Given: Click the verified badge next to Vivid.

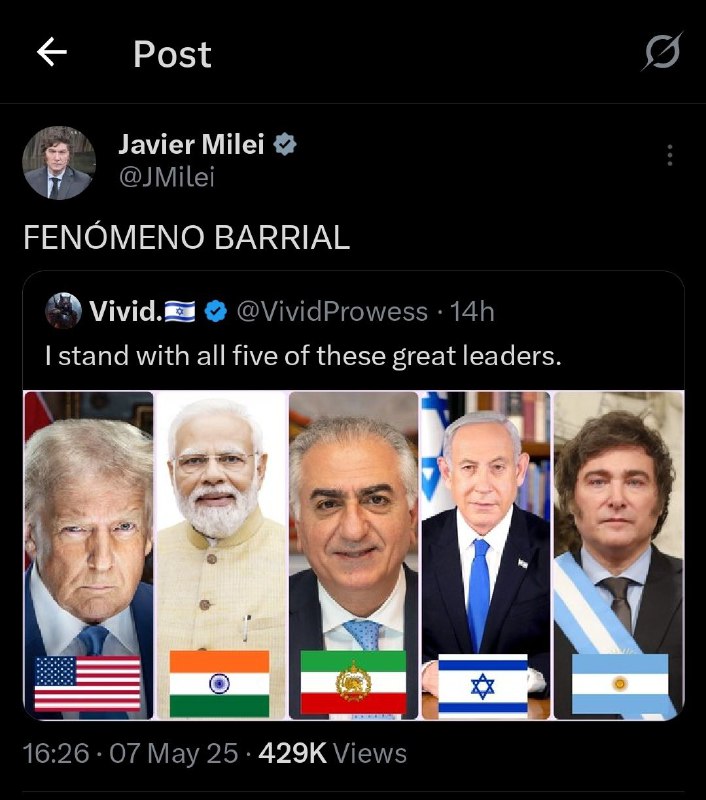Looking at the screenshot, I should (214, 312).
